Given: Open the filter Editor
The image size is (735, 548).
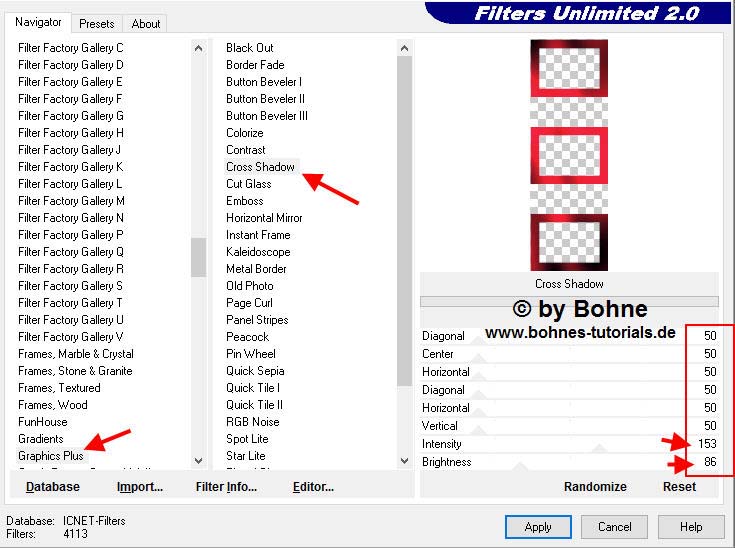Looking at the screenshot, I should pos(313,487).
